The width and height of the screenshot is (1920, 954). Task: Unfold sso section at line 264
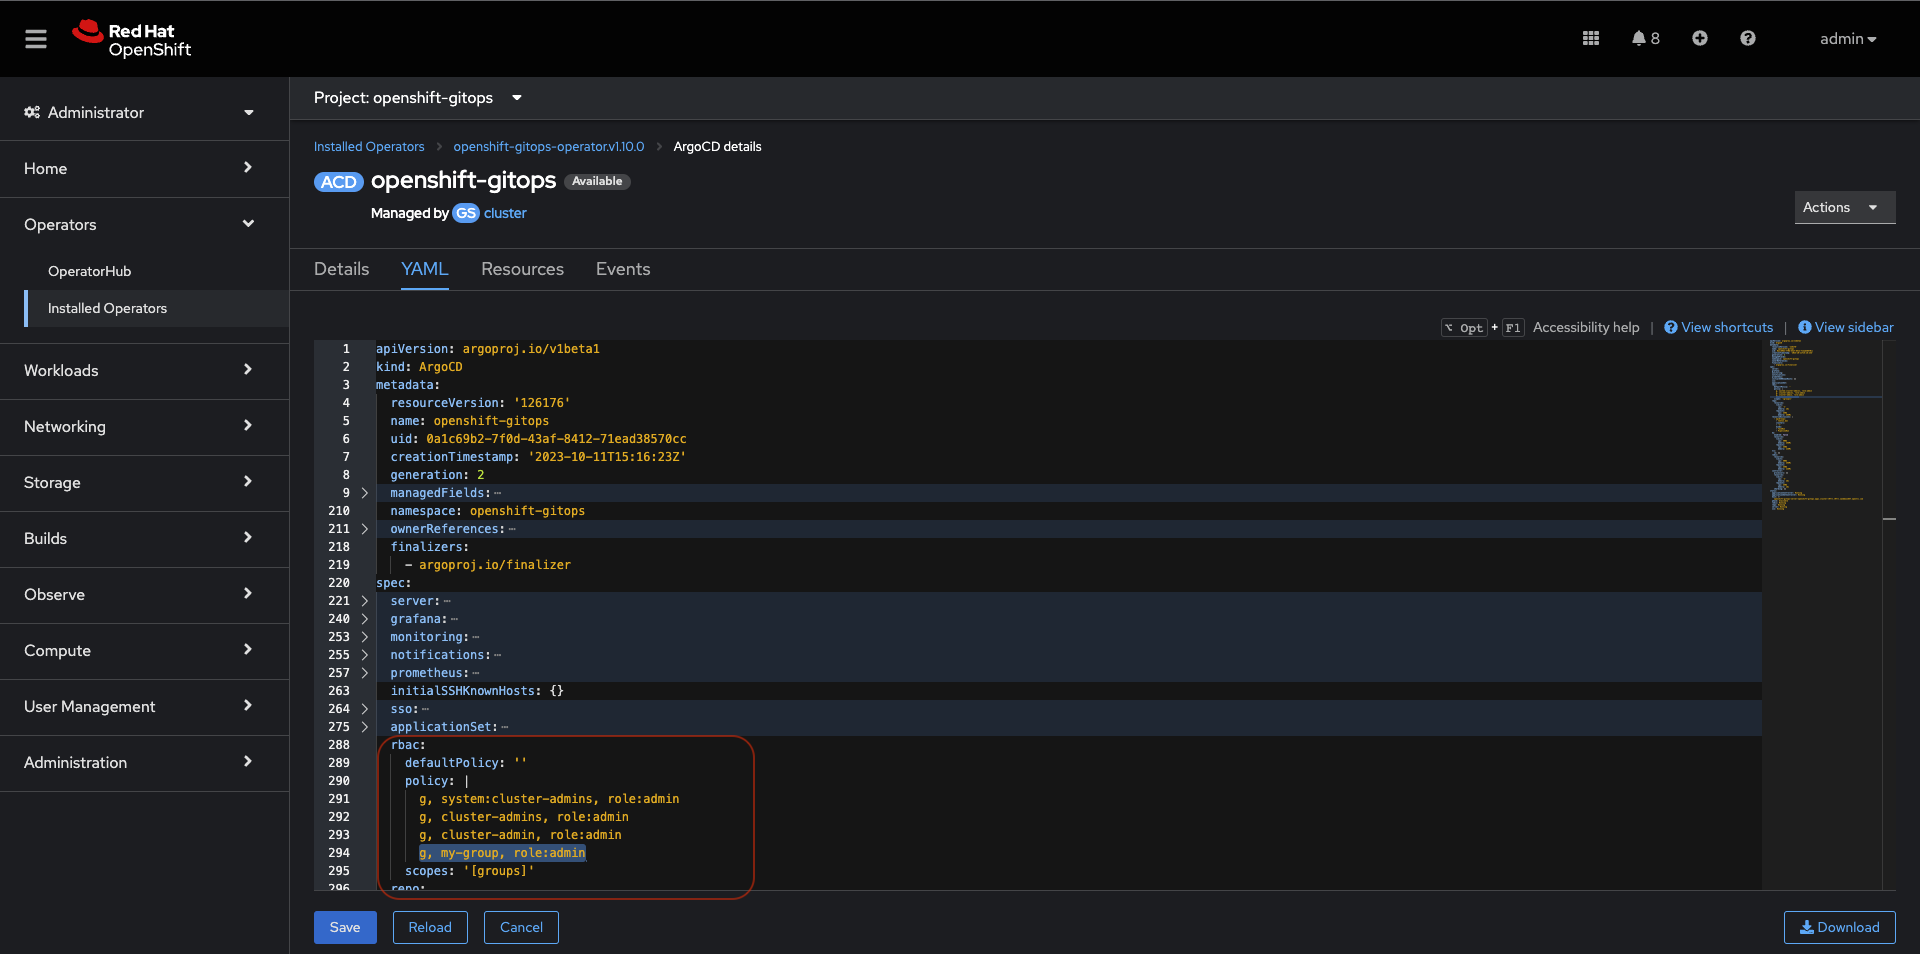(365, 709)
